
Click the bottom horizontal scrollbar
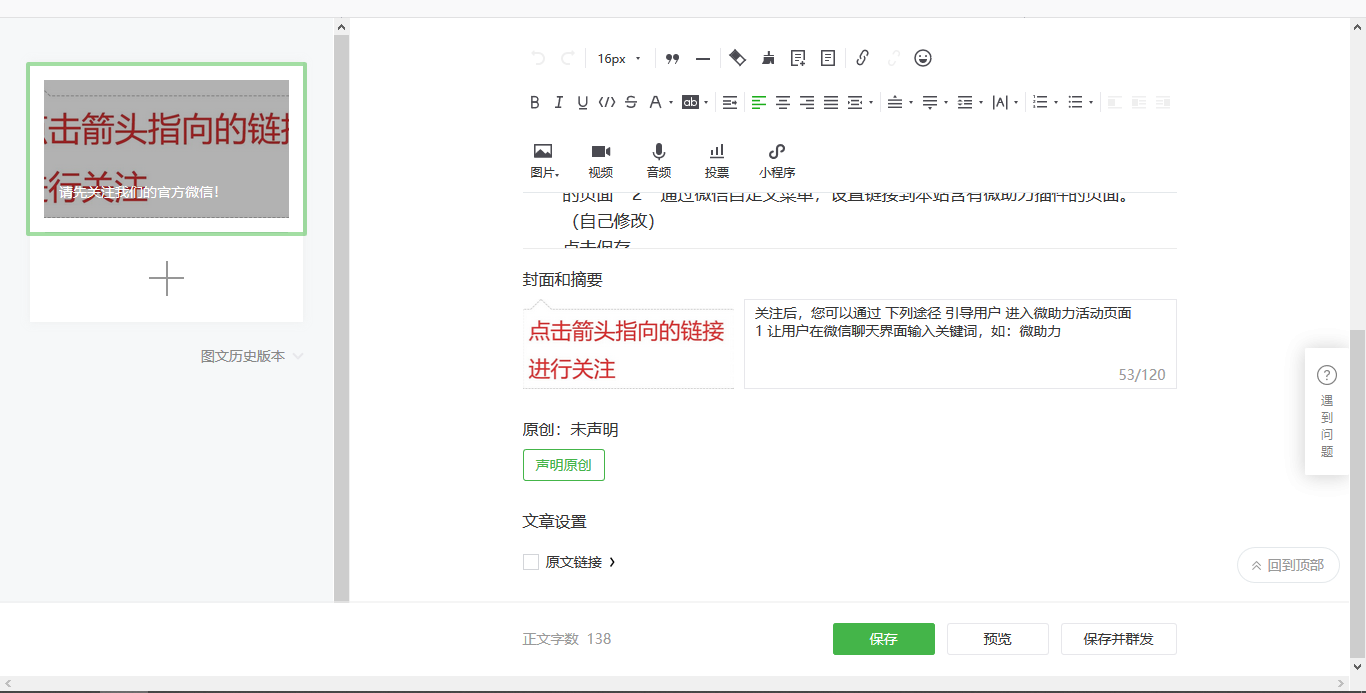[x=675, y=684]
